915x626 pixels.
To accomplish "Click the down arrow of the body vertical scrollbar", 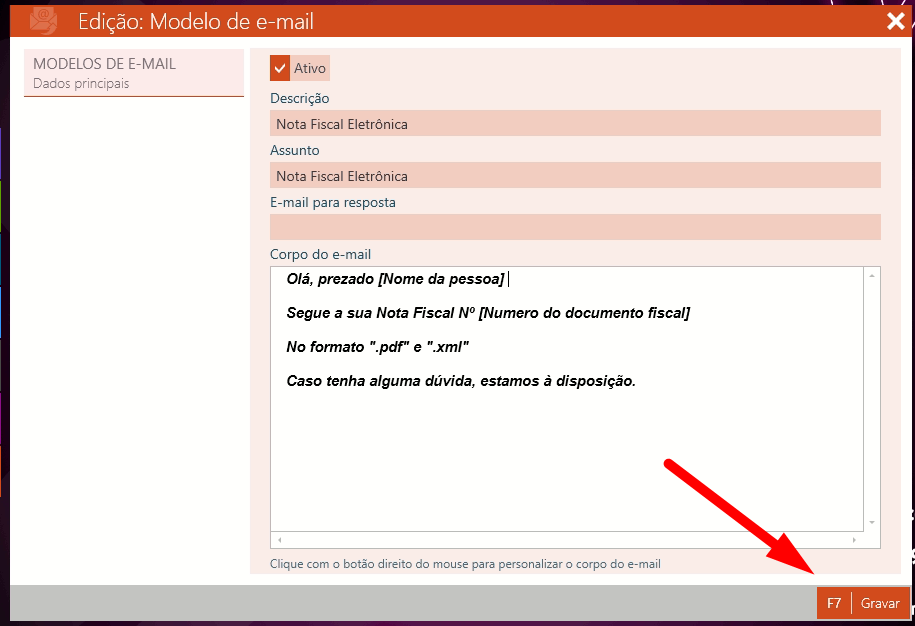I will (872, 522).
